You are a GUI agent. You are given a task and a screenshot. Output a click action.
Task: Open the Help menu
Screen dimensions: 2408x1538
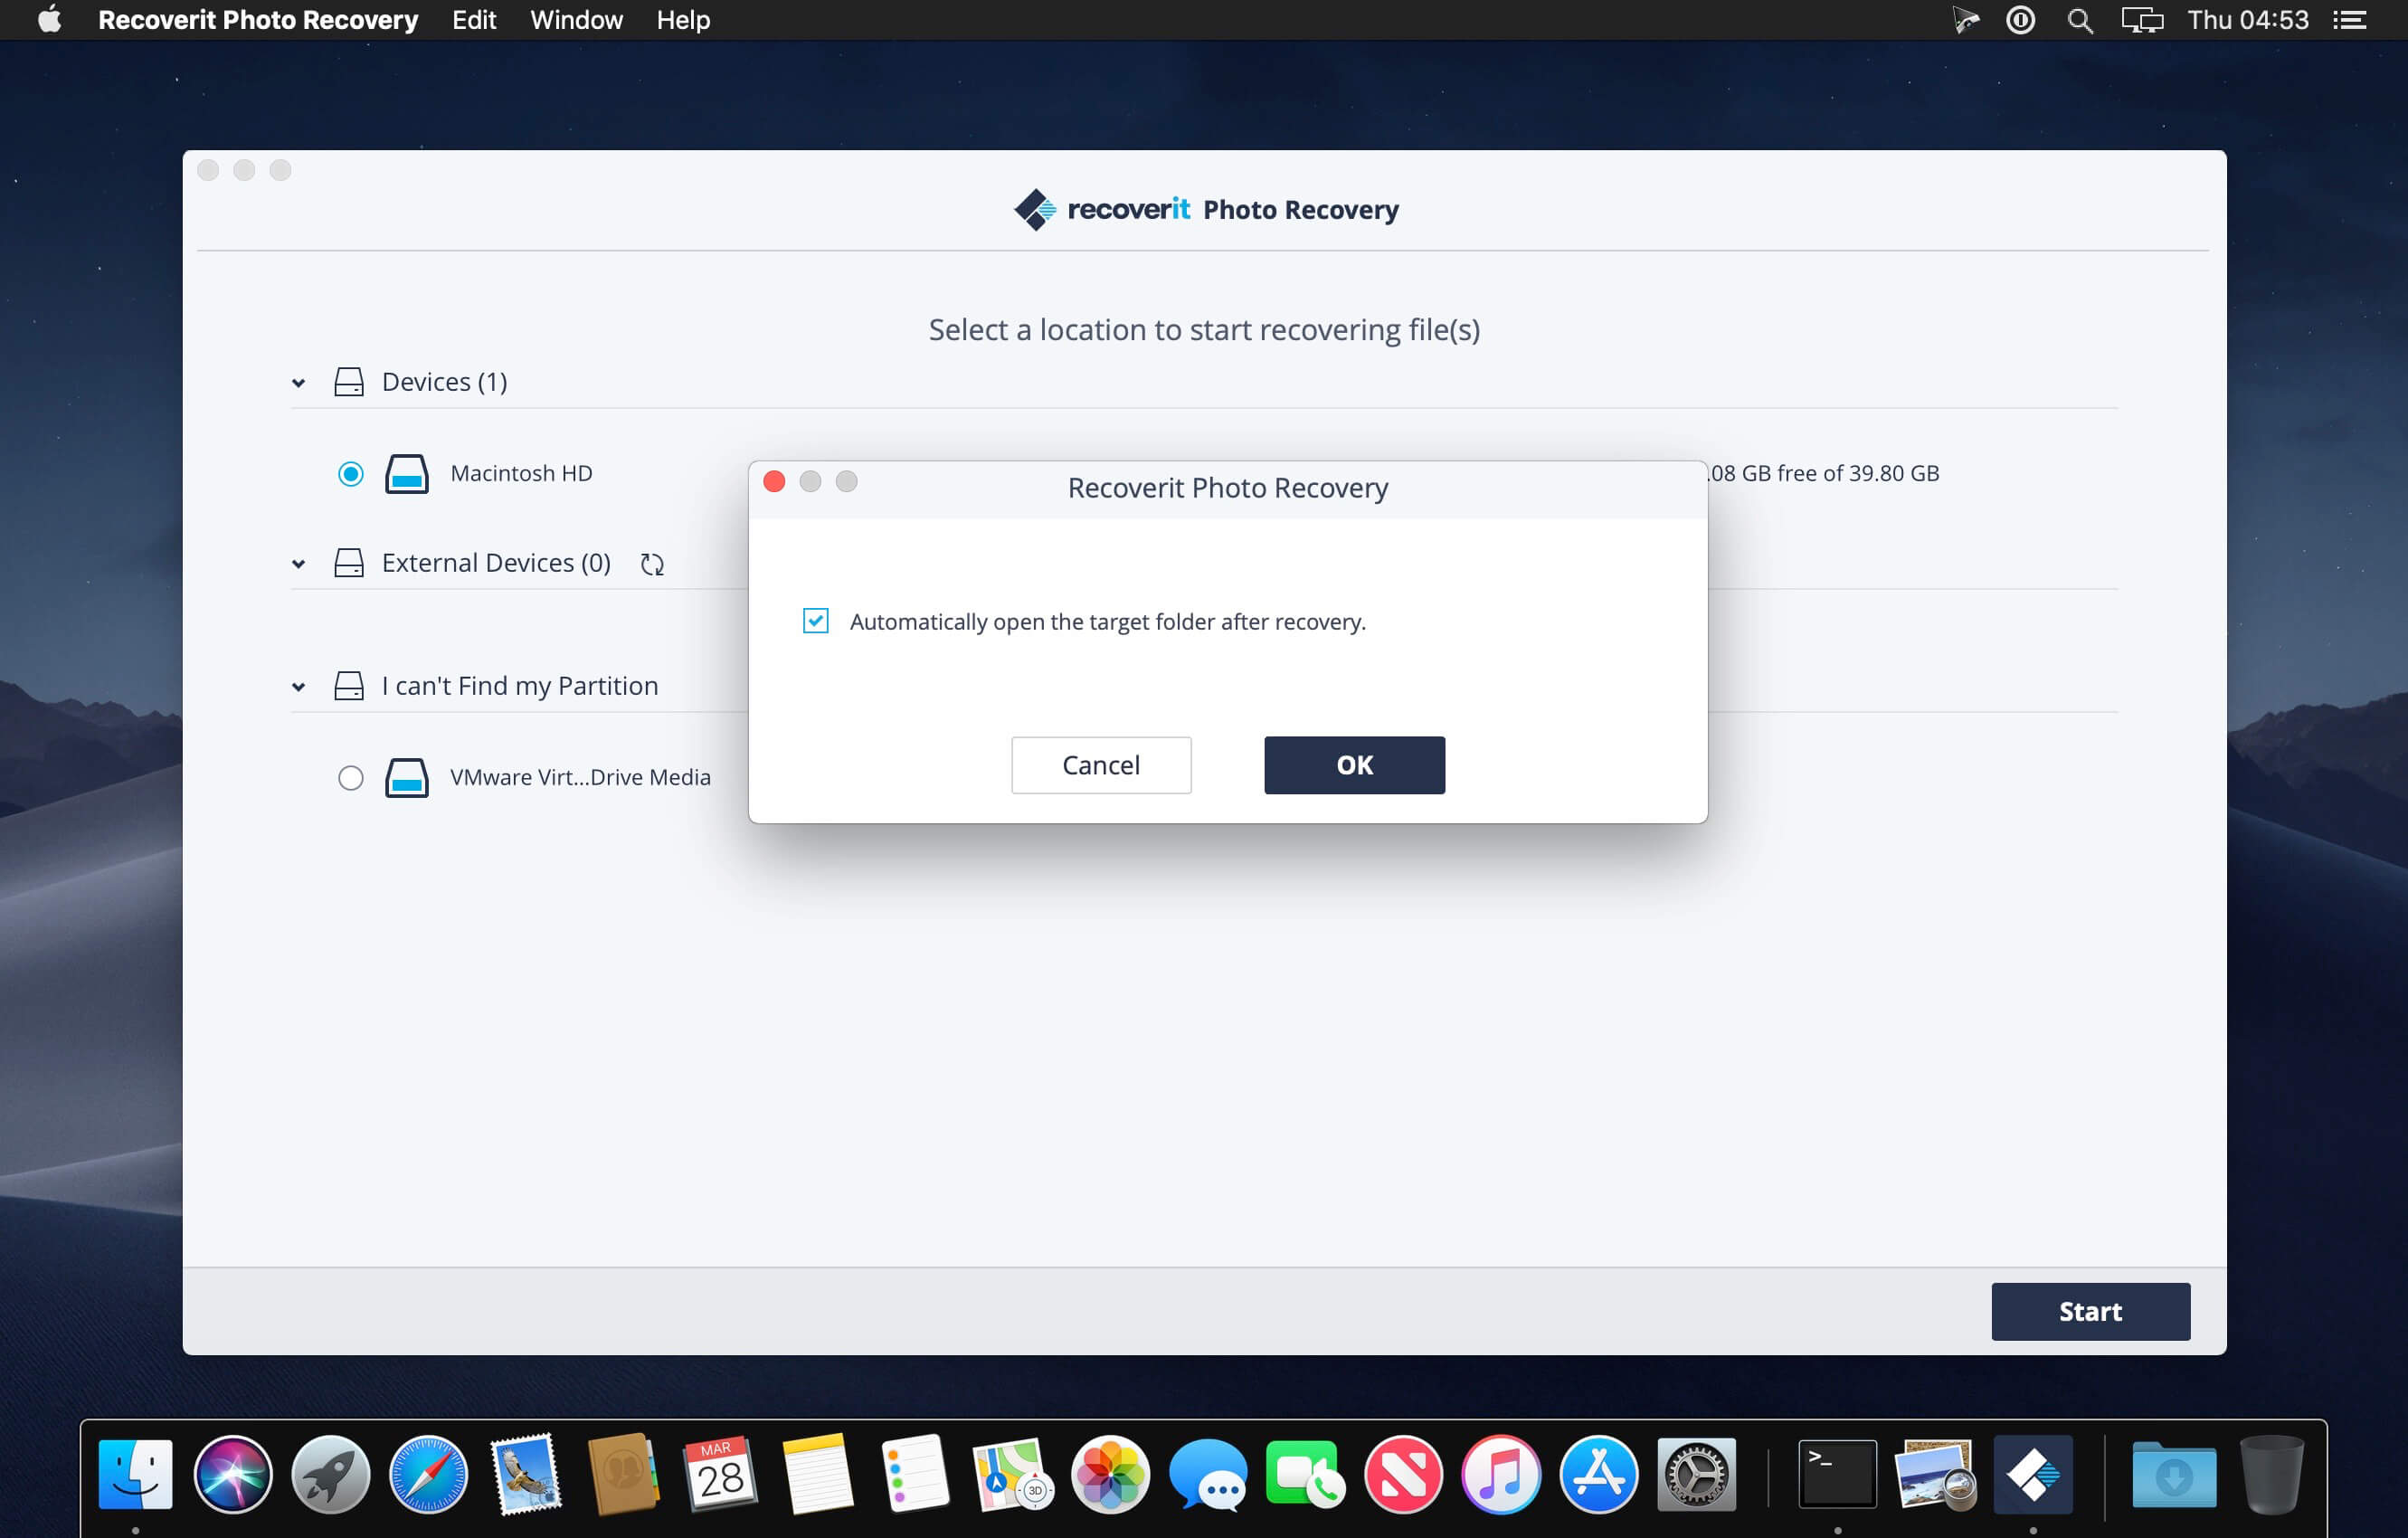(682, 19)
